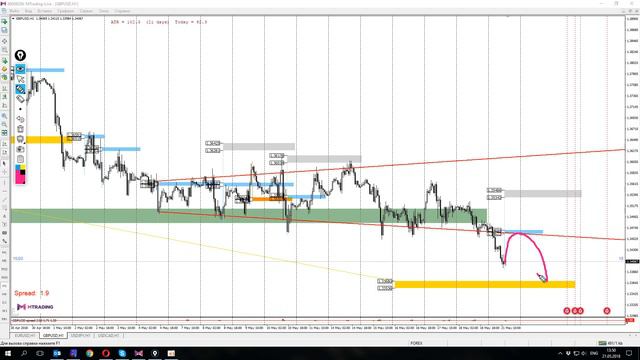The height and width of the screenshot is (360, 640).
Task: Click the connection status traffic indicator
Action: pyautogui.click(x=611, y=343)
